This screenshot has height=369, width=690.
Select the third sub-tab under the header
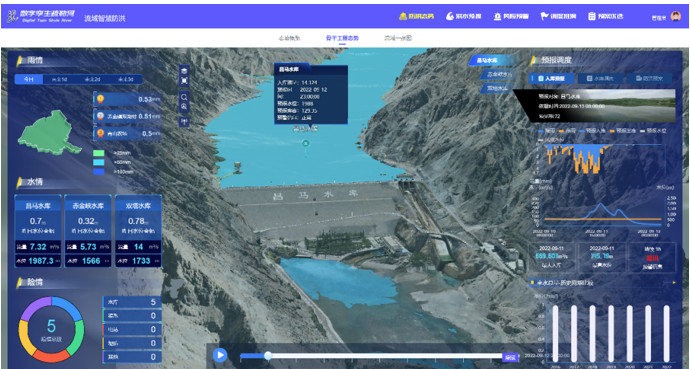(398, 38)
